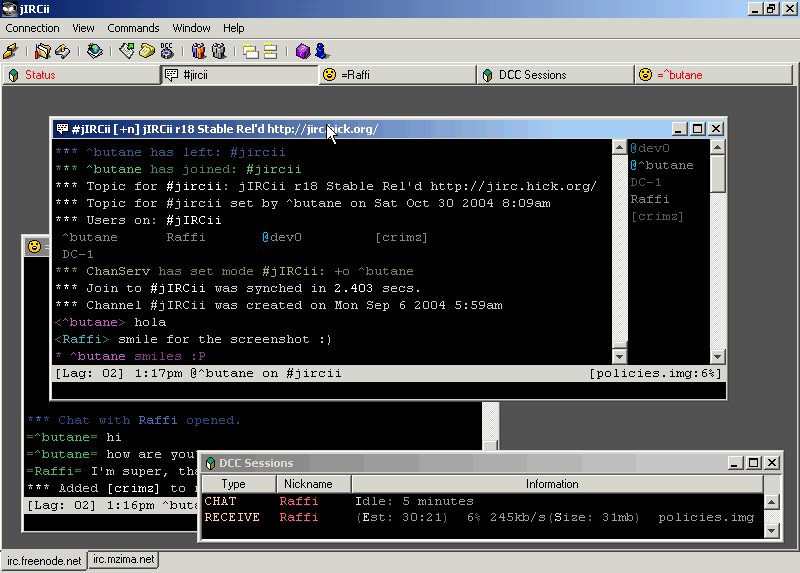The image size is (800, 573).
Task: Click the [Lag: 02] 1:17pm status bar text
Action: (118, 373)
